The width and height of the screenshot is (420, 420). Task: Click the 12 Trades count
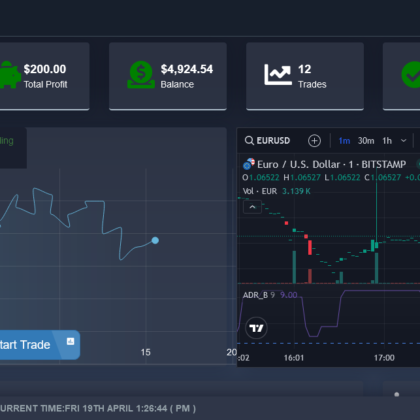tap(304, 69)
